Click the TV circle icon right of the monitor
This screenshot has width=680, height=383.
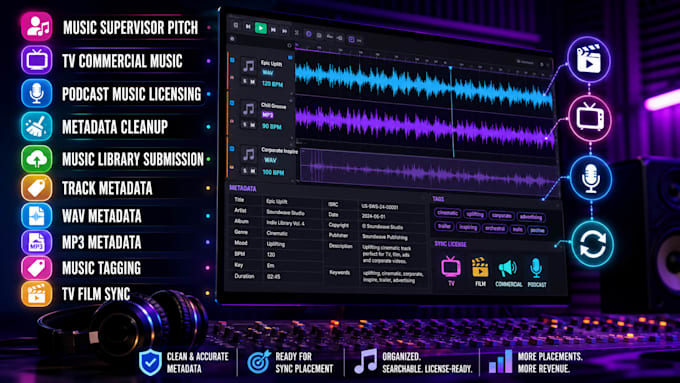pyautogui.click(x=590, y=118)
